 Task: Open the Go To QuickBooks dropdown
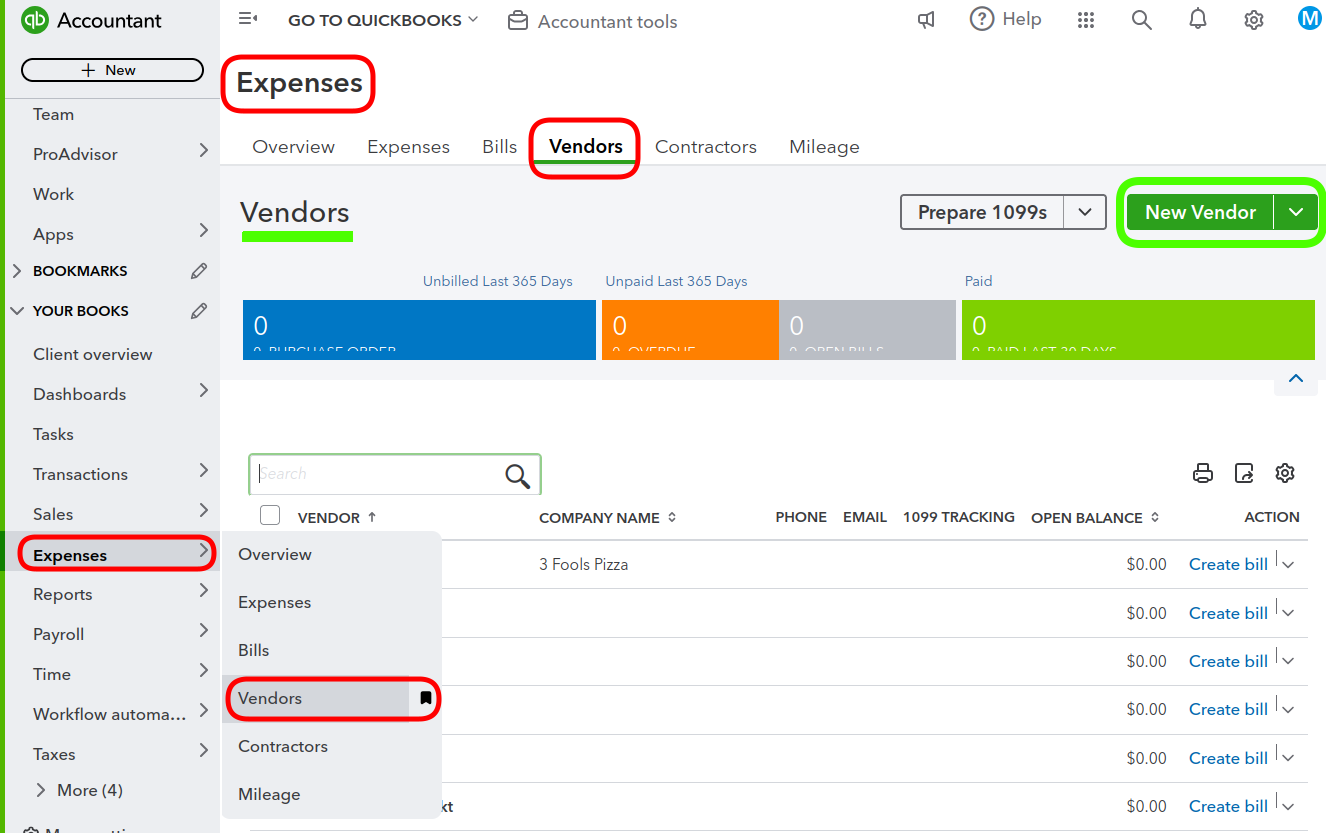[x=383, y=20]
